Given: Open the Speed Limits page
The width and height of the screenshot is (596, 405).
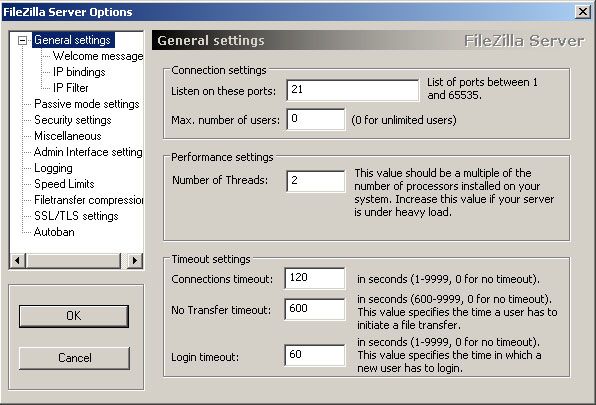Looking at the screenshot, I should click(64, 184).
